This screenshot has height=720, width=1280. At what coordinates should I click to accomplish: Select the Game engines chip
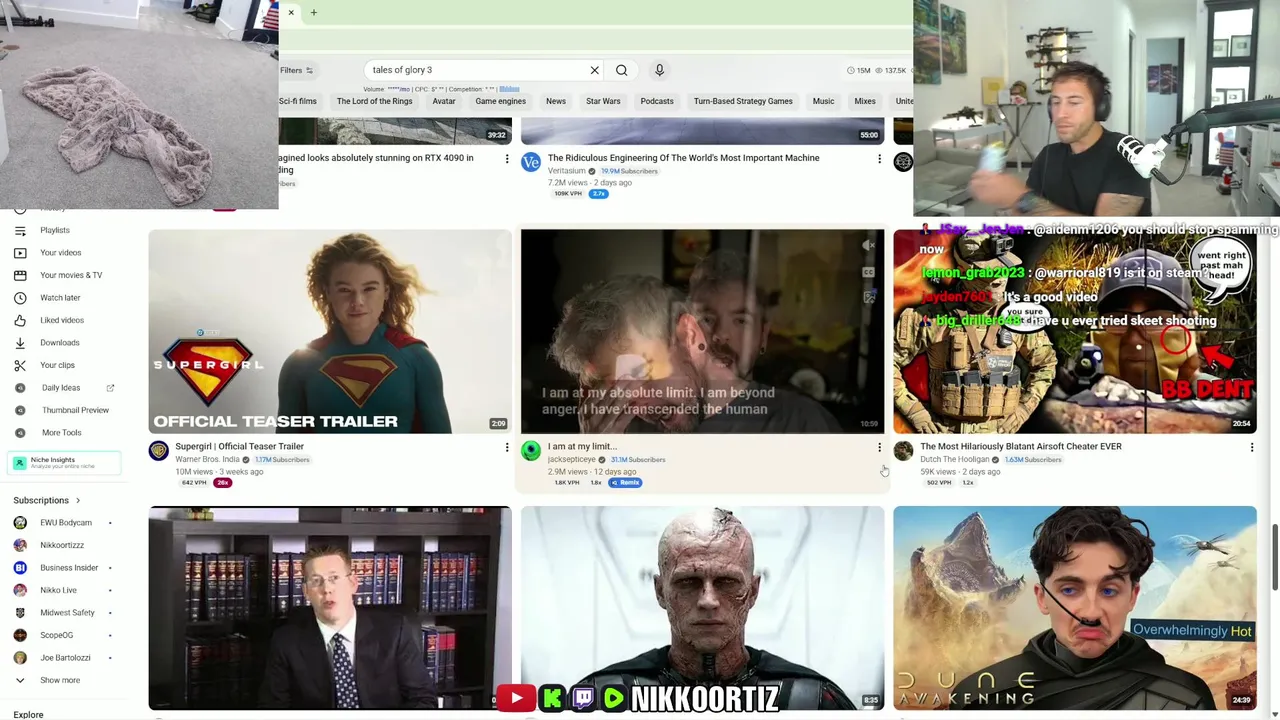[500, 101]
